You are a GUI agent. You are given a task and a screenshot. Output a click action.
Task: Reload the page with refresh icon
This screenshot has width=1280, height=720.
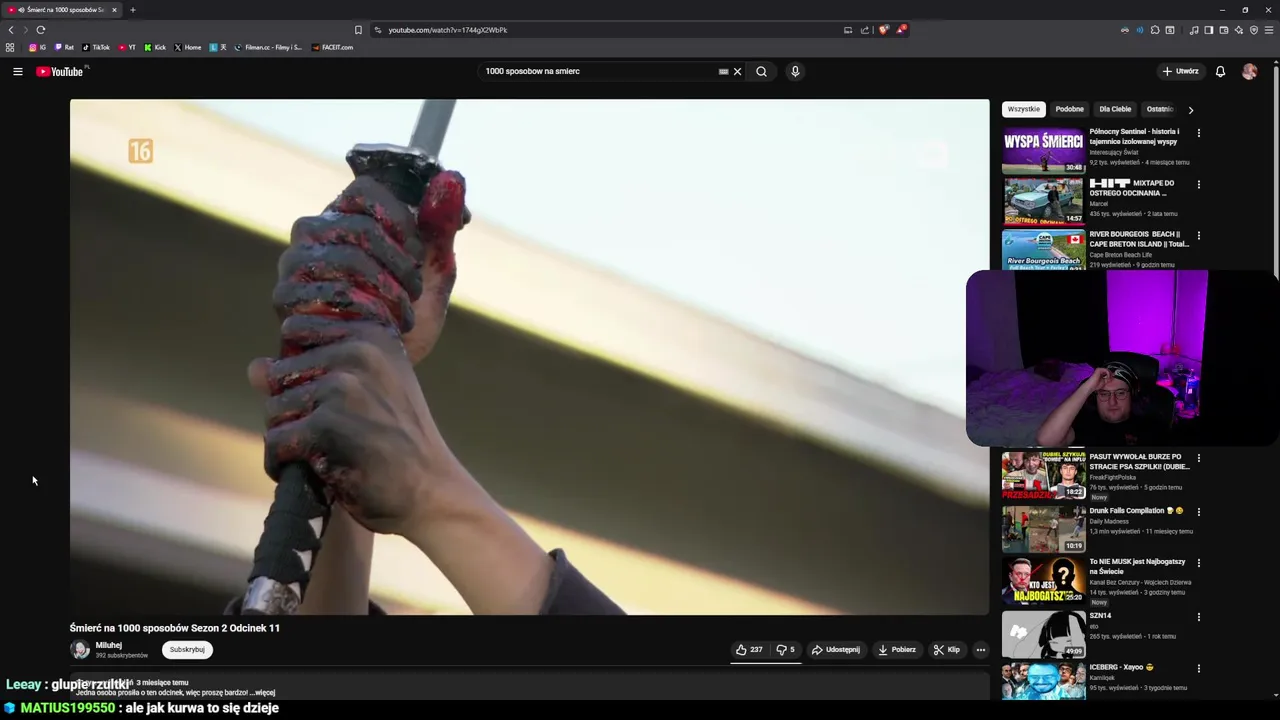pyautogui.click(x=41, y=30)
